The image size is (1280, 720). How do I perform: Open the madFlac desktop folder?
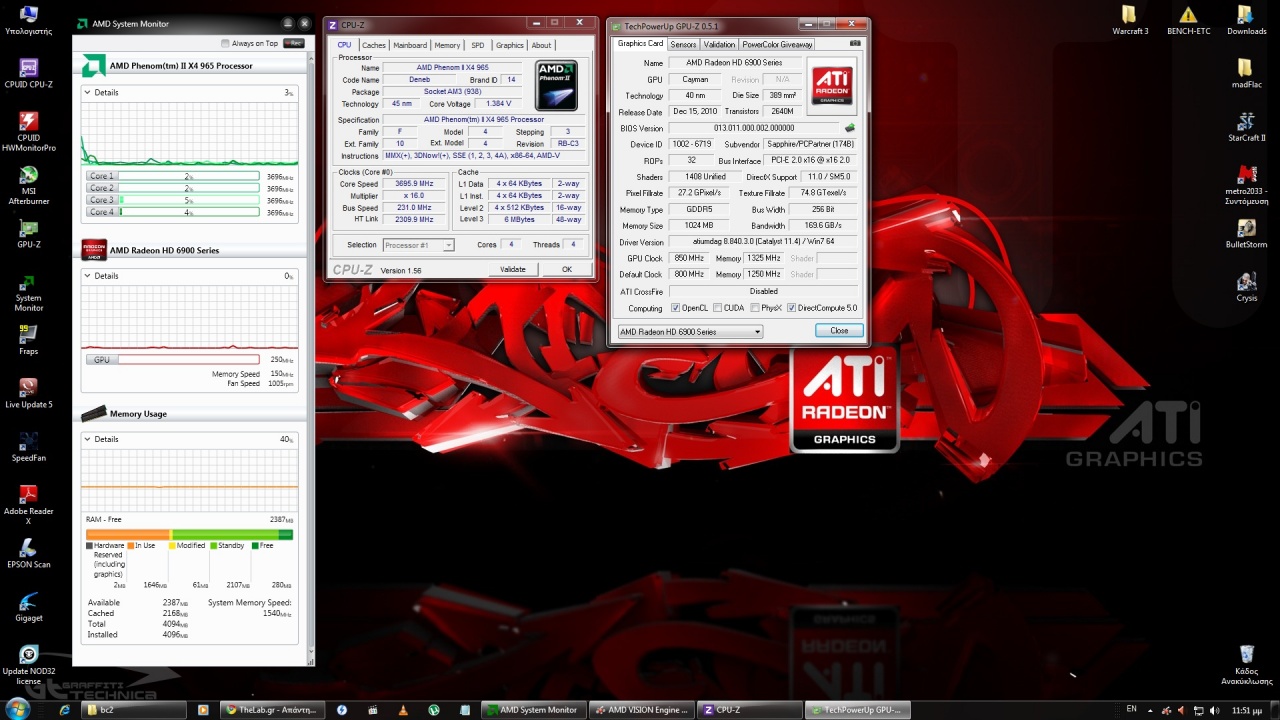coord(1246,74)
